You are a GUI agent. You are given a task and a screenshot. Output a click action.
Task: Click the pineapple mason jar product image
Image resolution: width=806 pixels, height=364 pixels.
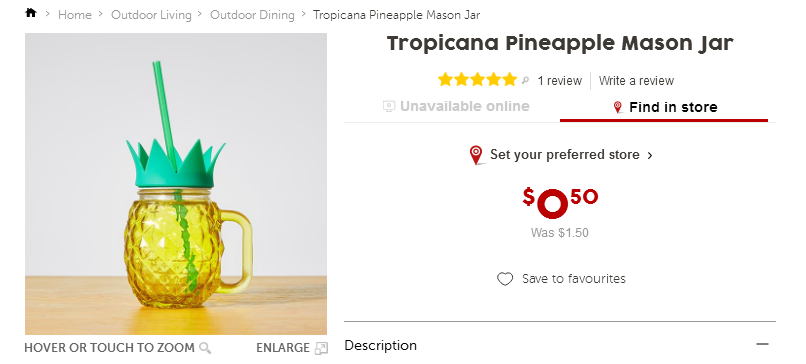tap(176, 184)
